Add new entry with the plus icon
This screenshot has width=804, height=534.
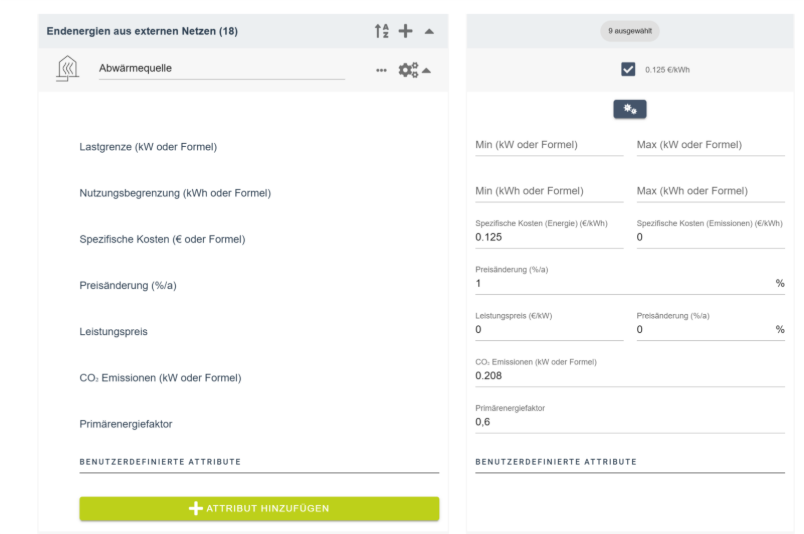click(405, 31)
